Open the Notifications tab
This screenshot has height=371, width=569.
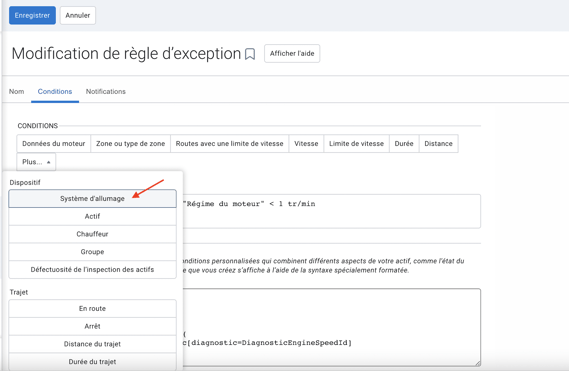[x=106, y=91]
